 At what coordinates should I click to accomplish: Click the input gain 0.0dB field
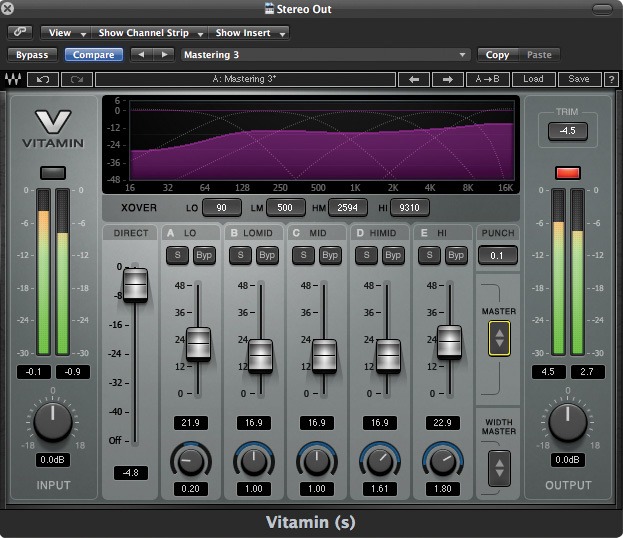point(53,460)
